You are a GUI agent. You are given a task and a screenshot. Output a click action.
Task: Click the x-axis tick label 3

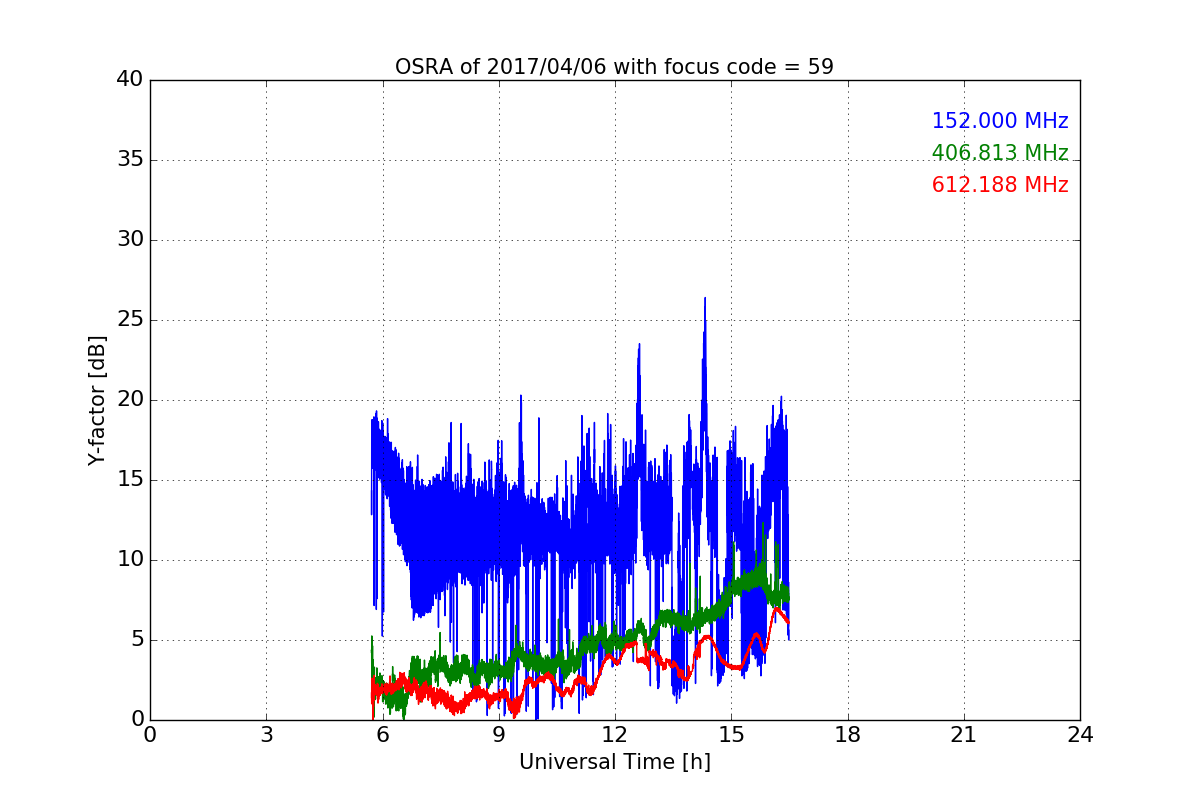(x=266, y=735)
